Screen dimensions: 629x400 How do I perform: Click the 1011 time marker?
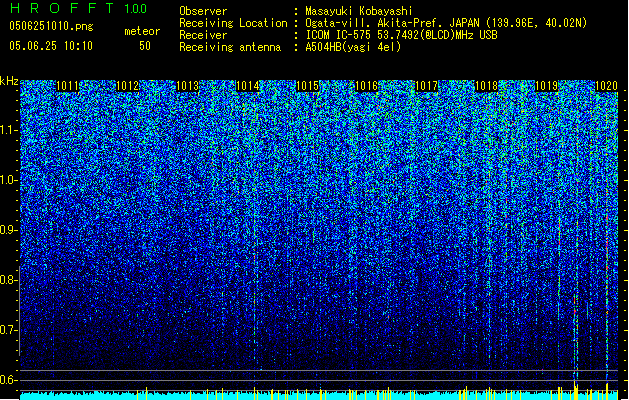click(67, 86)
